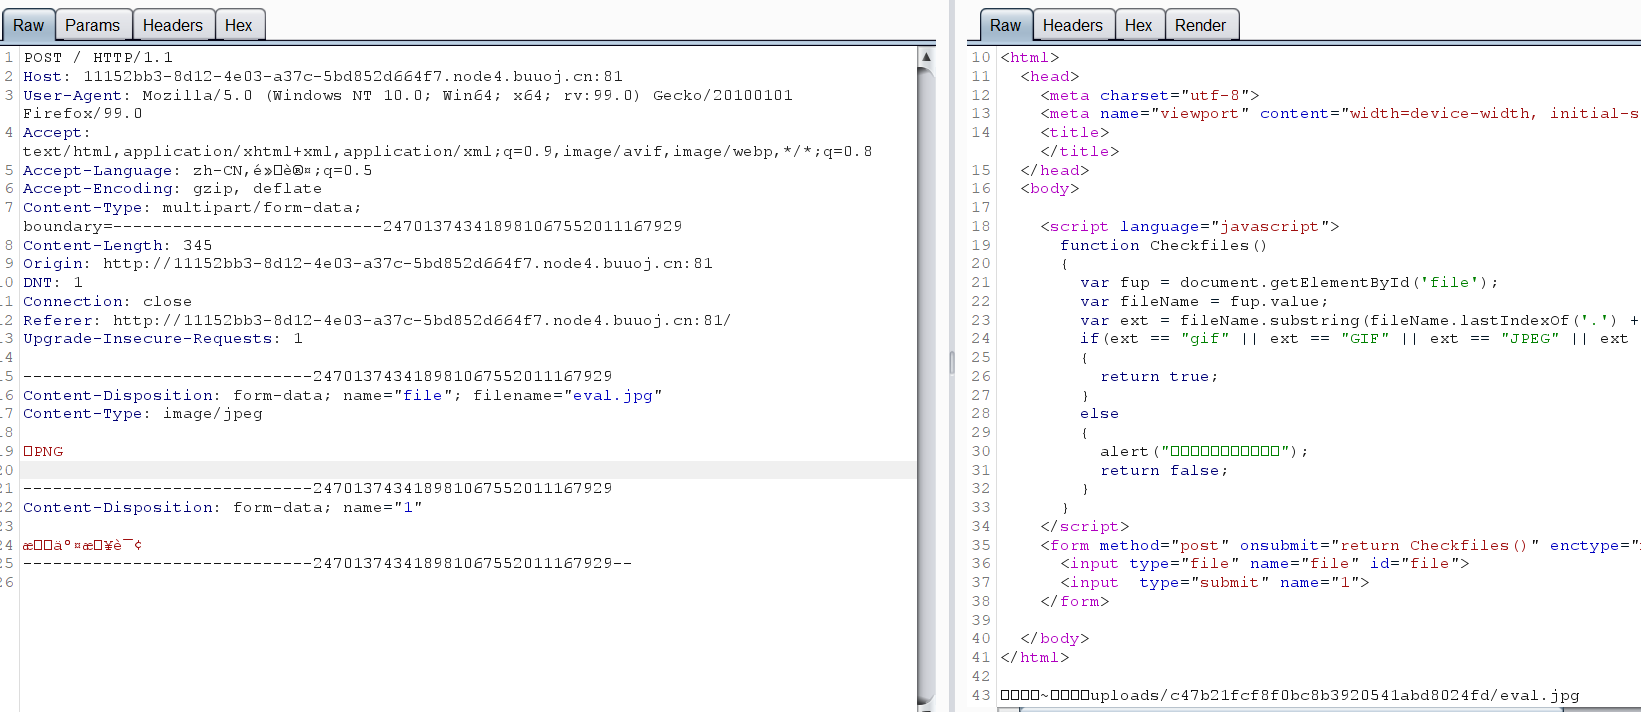The height and width of the screenshot is (712, 1641).
Task: Select the response Raw tab
Action: click(x=1005, y=25)
